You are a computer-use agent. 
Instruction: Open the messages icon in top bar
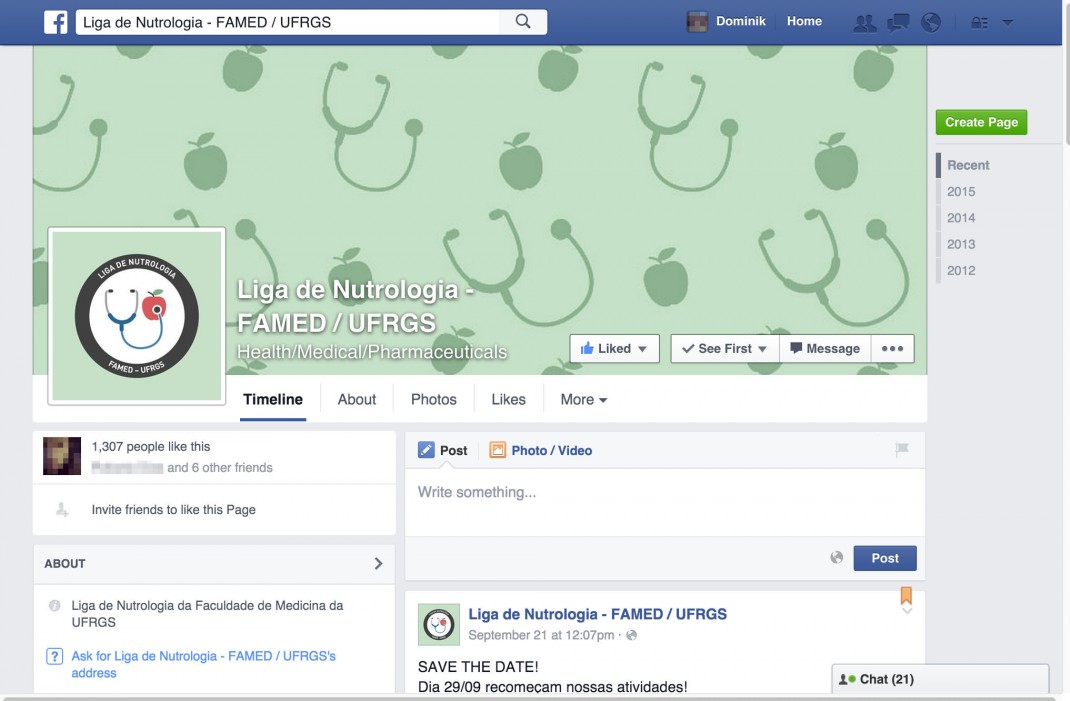(x=898, y=23)
